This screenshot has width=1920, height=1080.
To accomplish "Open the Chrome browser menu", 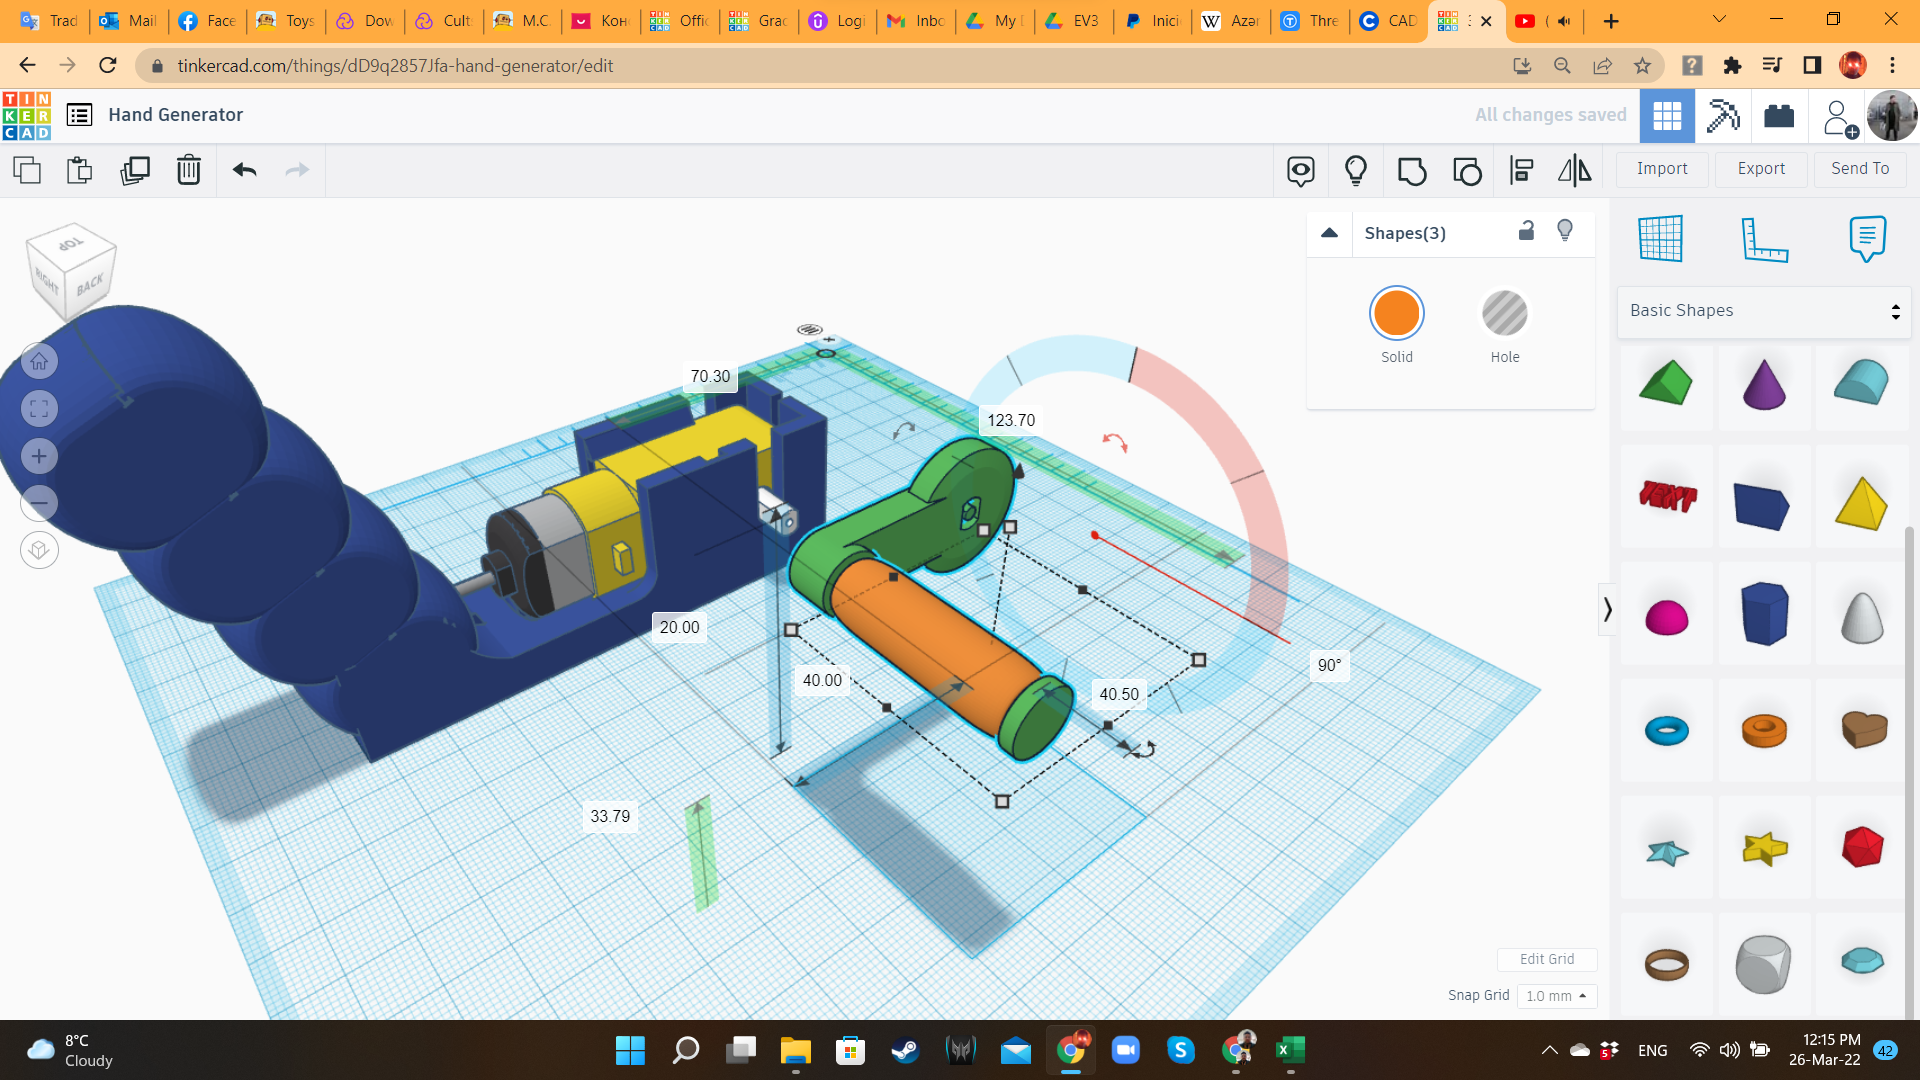I will tap(1892, 66).
